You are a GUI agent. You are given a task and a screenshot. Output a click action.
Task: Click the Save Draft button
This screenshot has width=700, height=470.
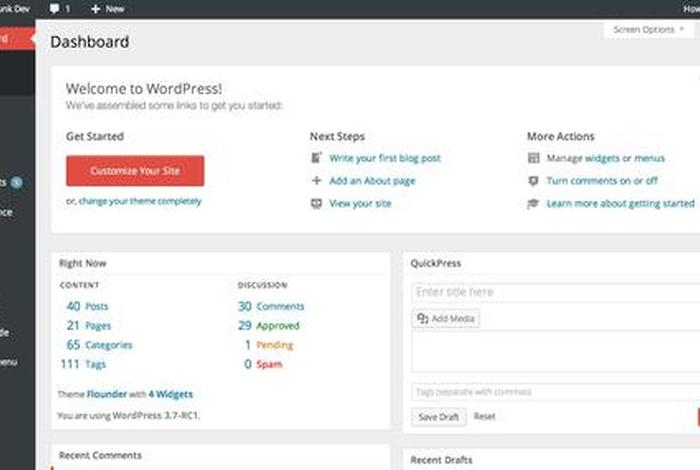point(438,417)
